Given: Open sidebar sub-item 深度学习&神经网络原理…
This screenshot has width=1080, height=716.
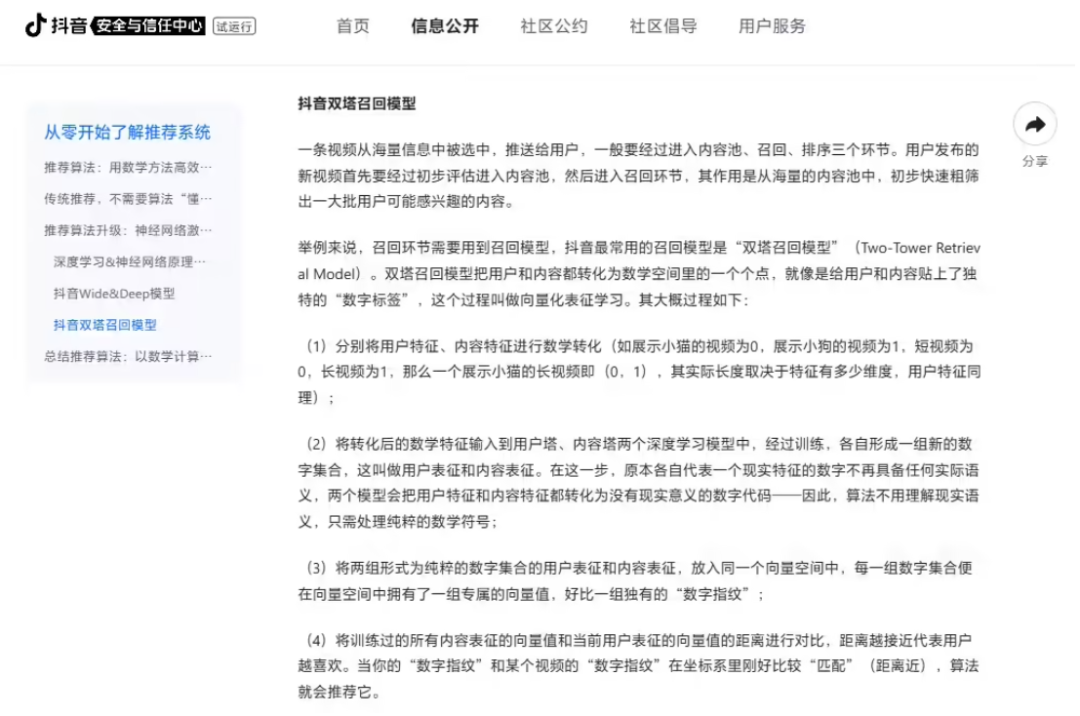Looking at the screenshot, I should pos(130,262).
